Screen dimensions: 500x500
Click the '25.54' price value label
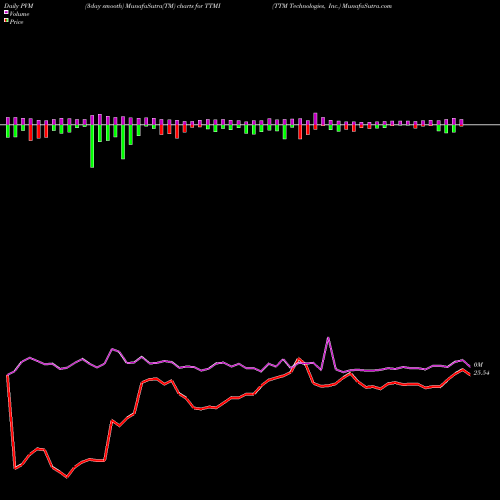[x=481, y=373]
